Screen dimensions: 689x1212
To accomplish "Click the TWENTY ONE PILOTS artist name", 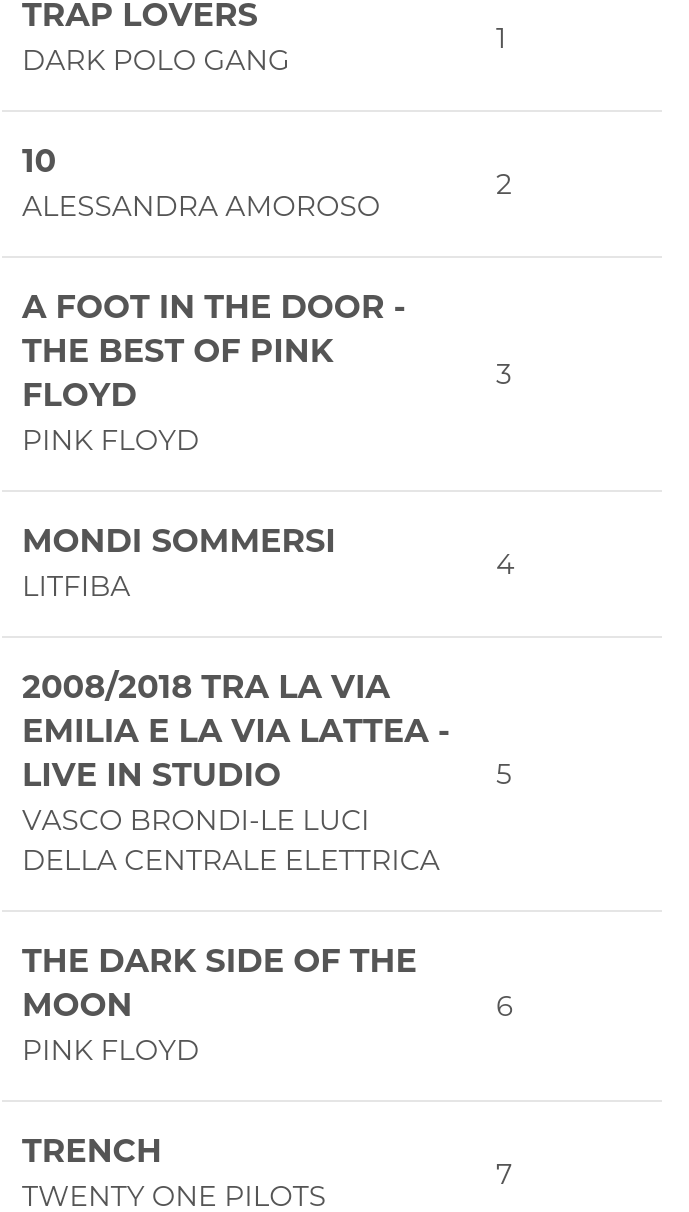I will click(x=173, y=1196).
